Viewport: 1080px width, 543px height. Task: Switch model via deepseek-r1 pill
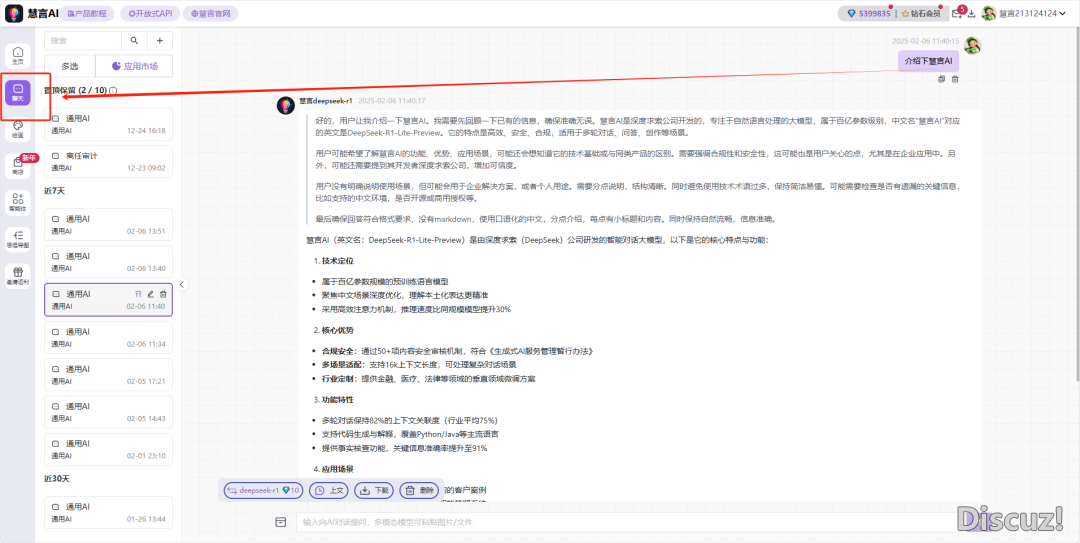pos(264,491)
